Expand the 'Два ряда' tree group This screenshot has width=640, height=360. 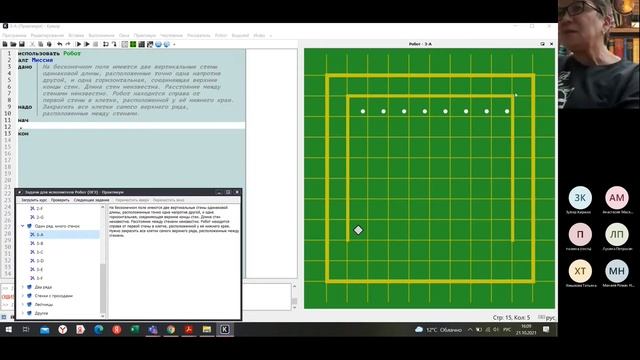click(22, 287)
